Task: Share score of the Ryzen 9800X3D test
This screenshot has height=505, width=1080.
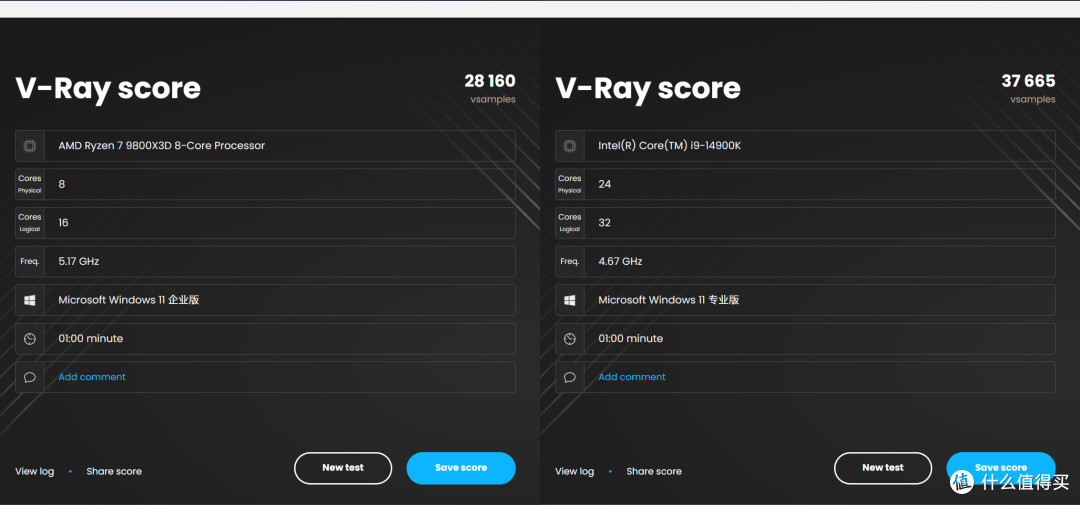Action: [x=114, y=471]
